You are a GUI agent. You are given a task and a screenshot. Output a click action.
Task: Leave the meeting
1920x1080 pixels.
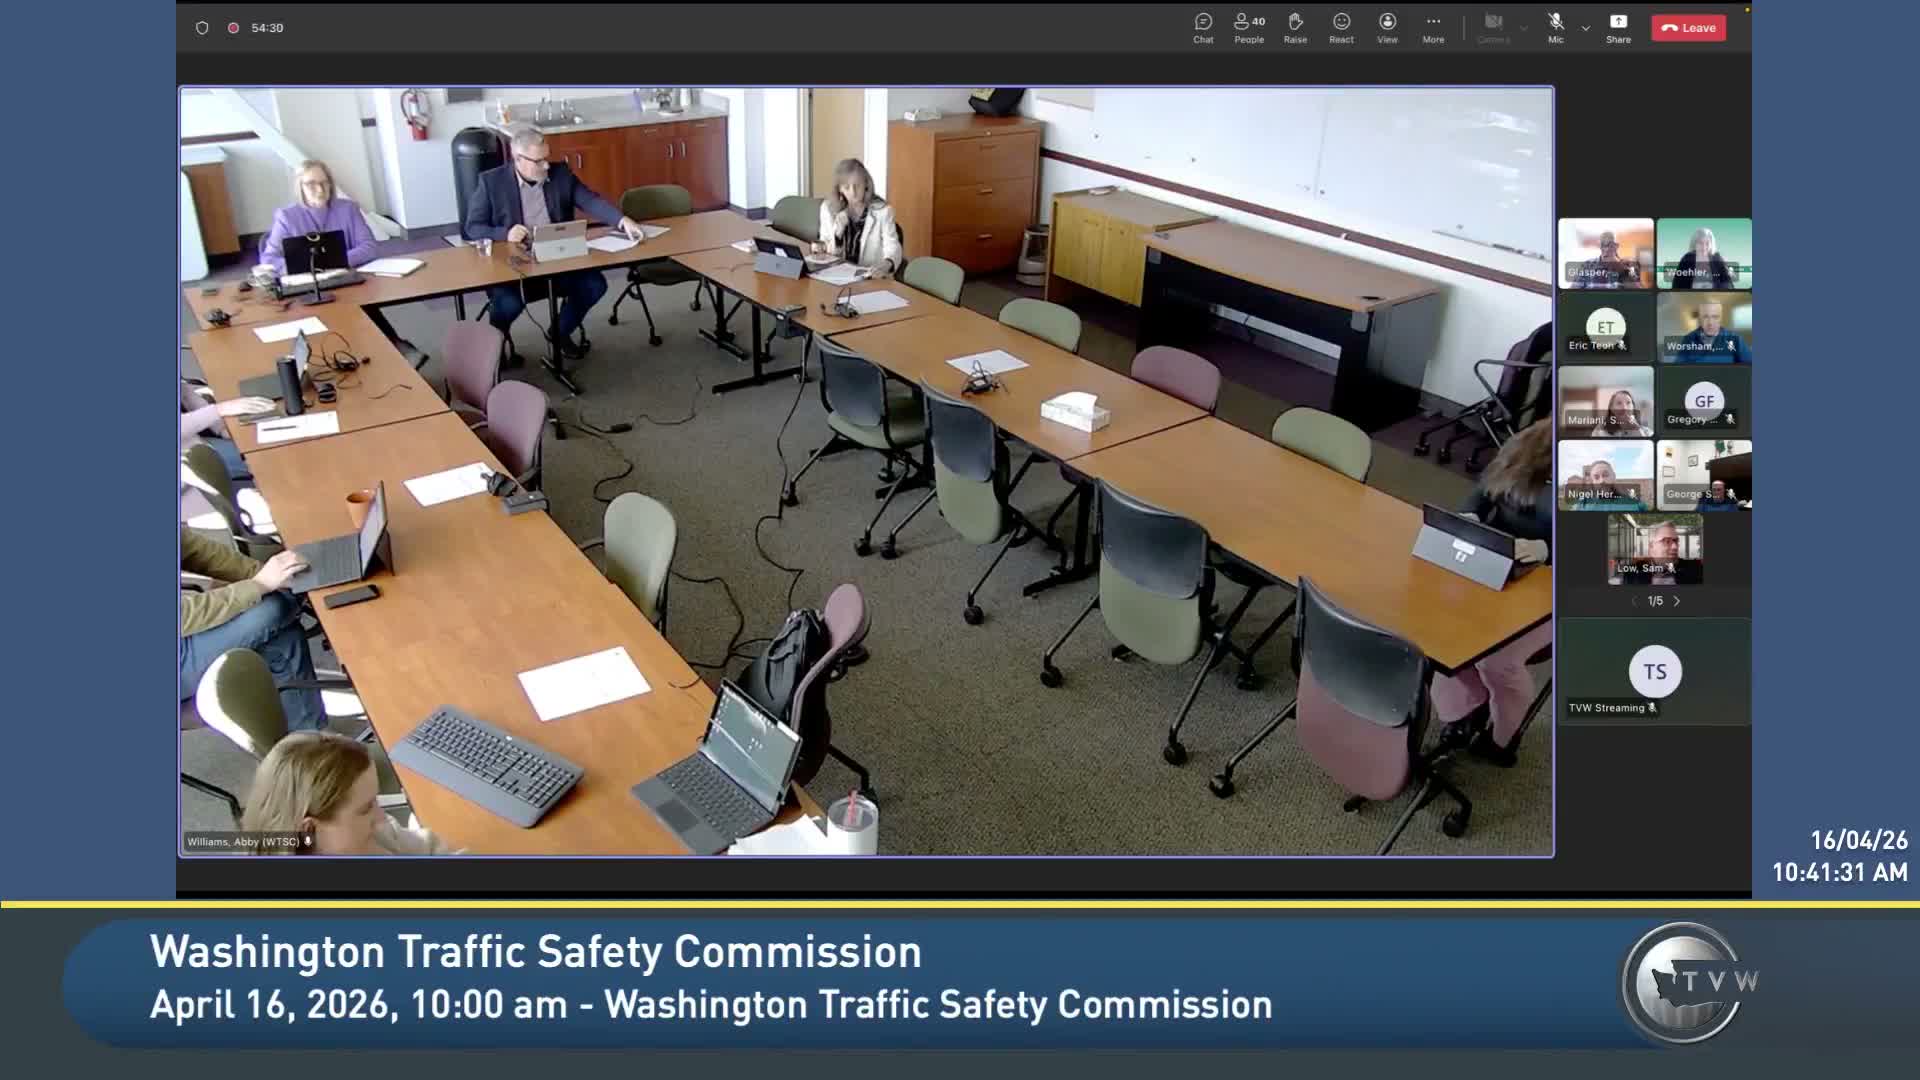click(1688, 28)
